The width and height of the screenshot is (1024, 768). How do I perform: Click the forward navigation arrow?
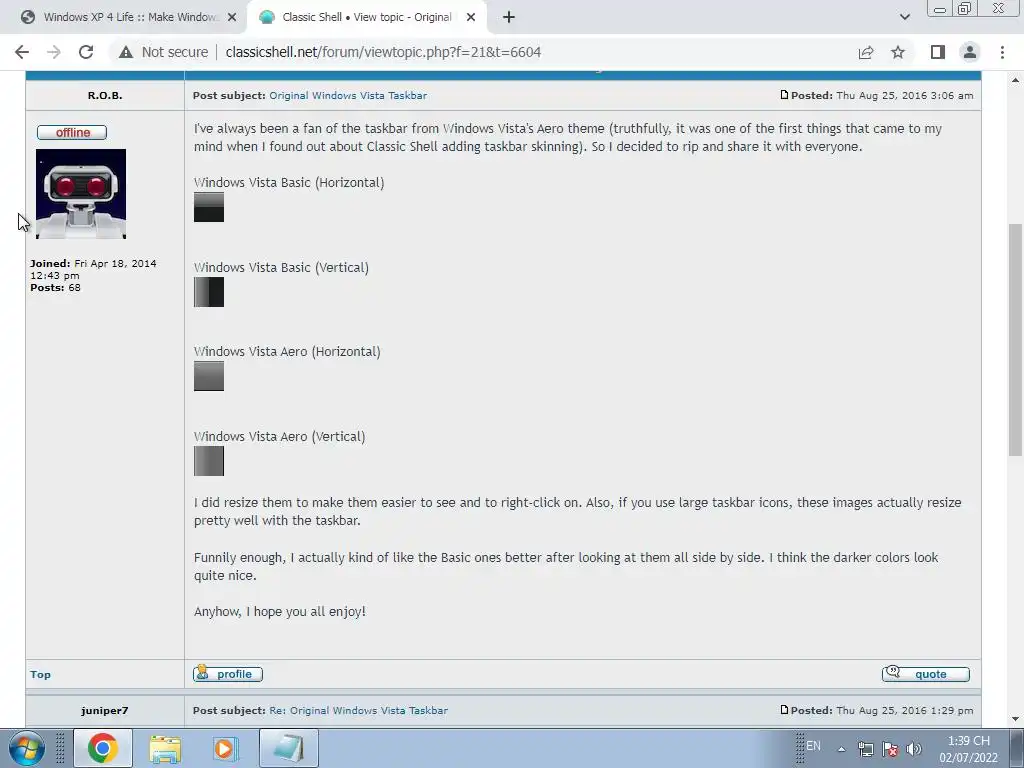[54, 52]
